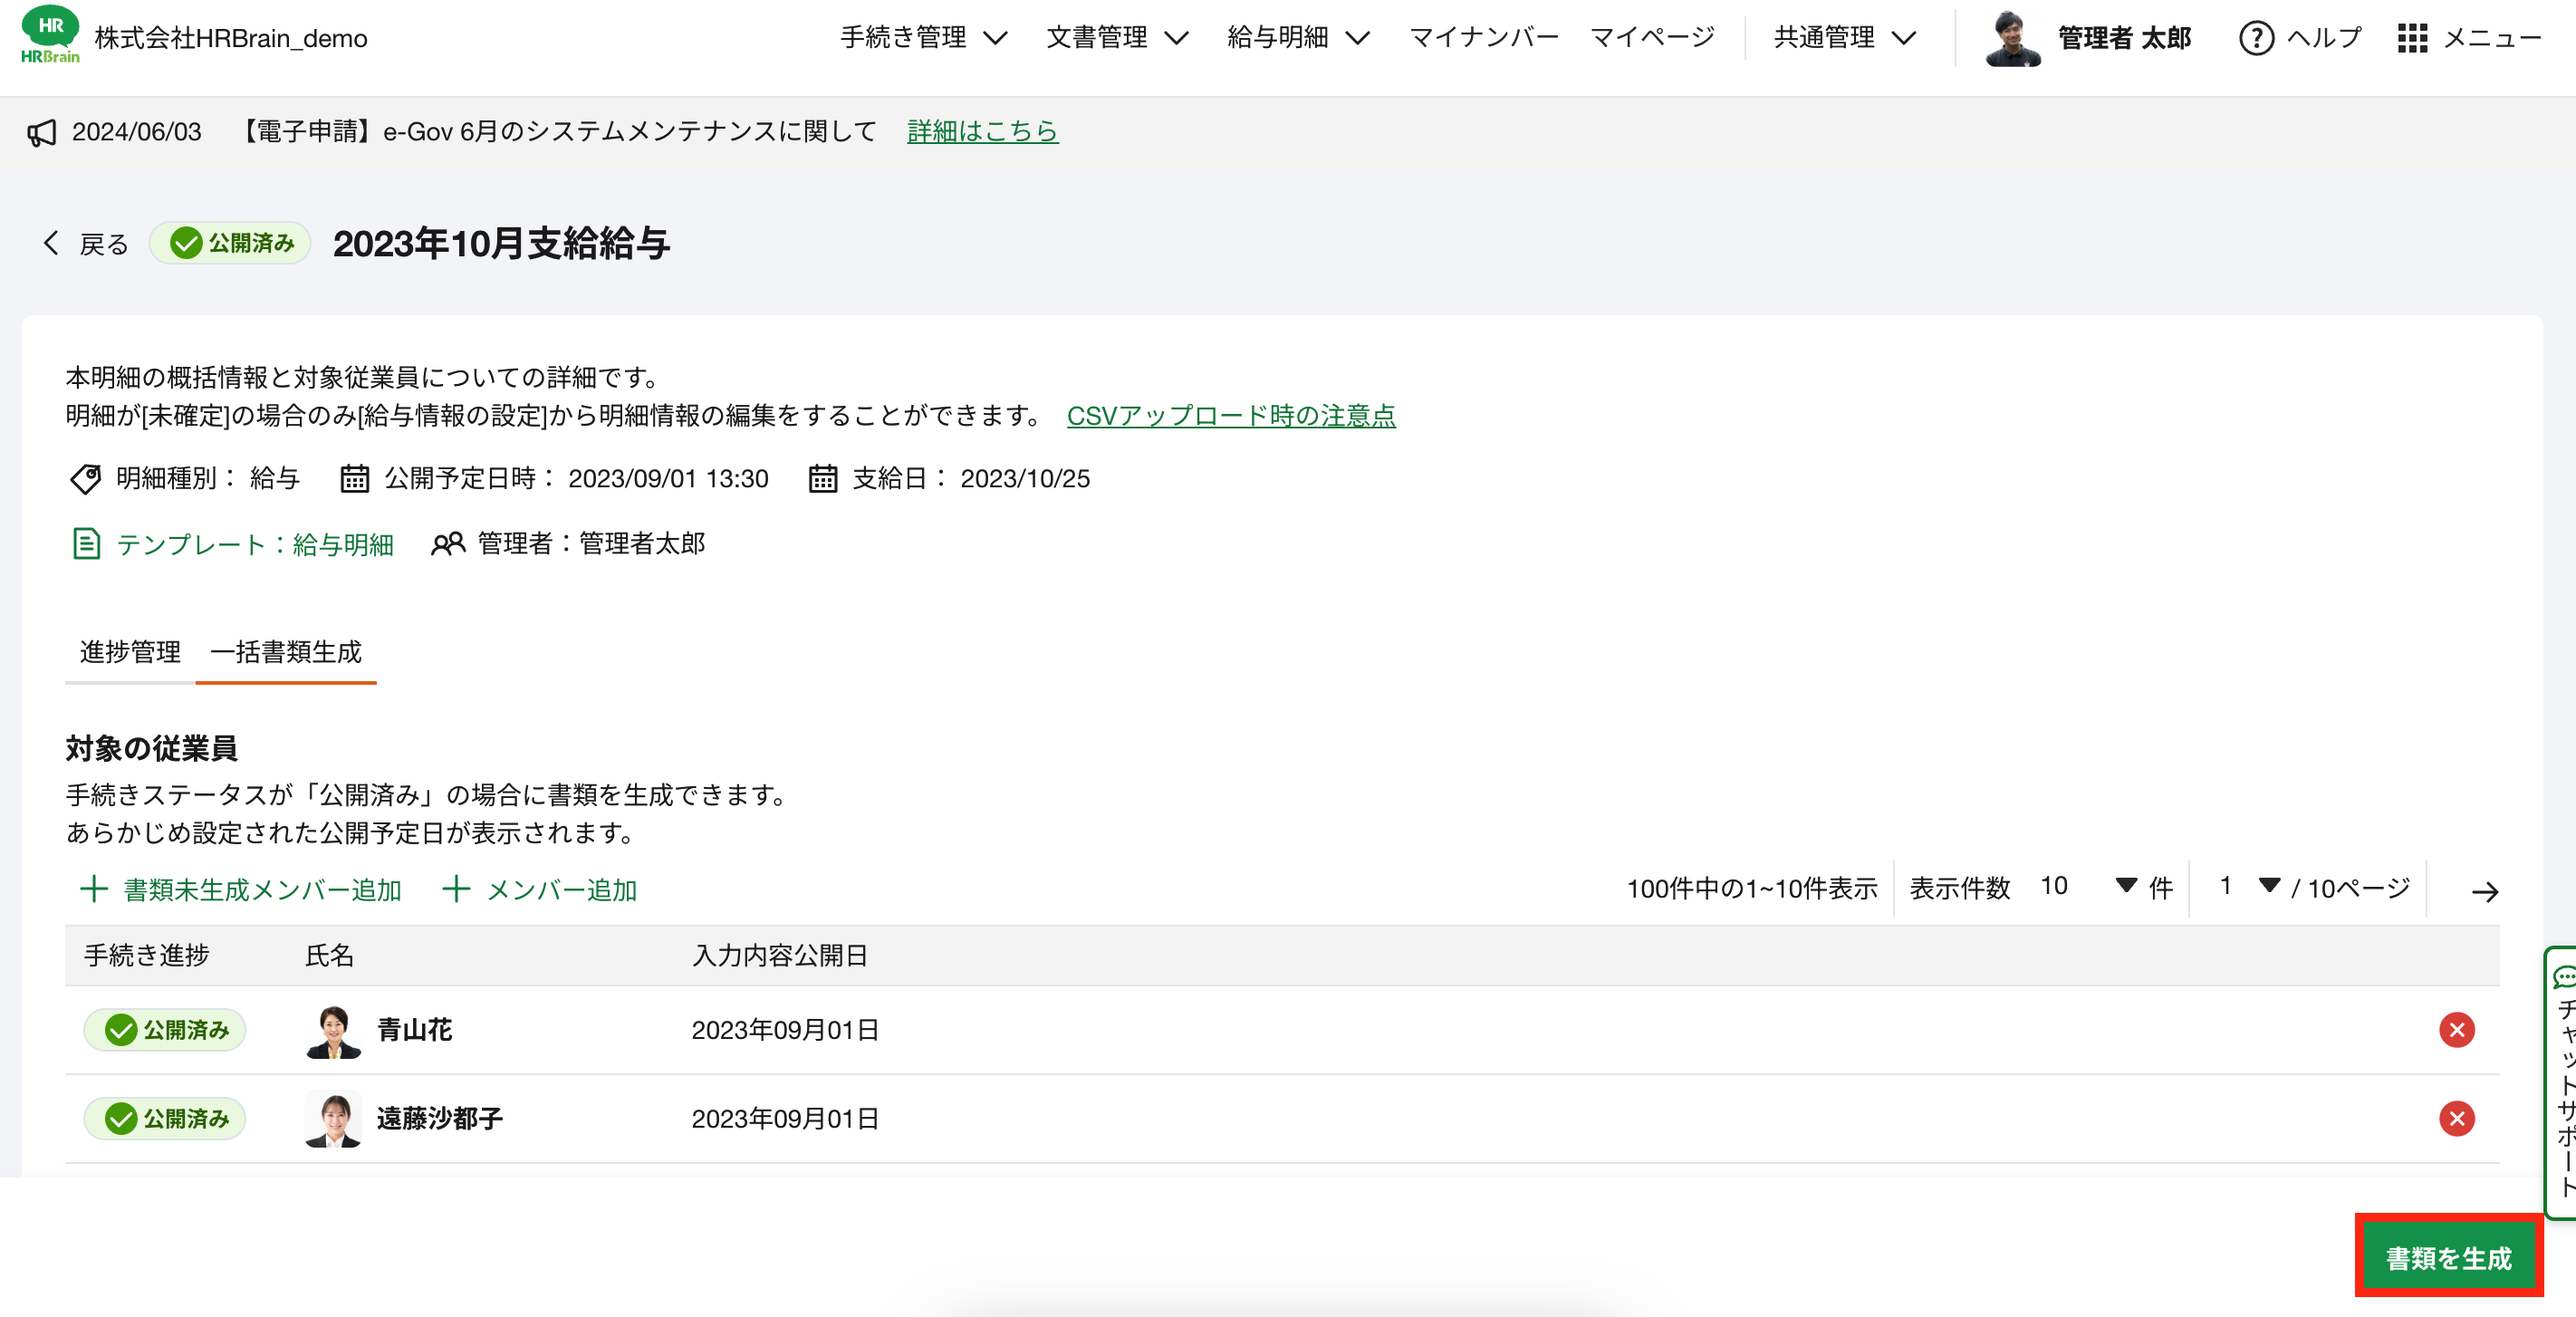Click the back chevron arrow
Image resolution: width=2576 pixels, height=1317 pixels.
click(x=51, y=243)
